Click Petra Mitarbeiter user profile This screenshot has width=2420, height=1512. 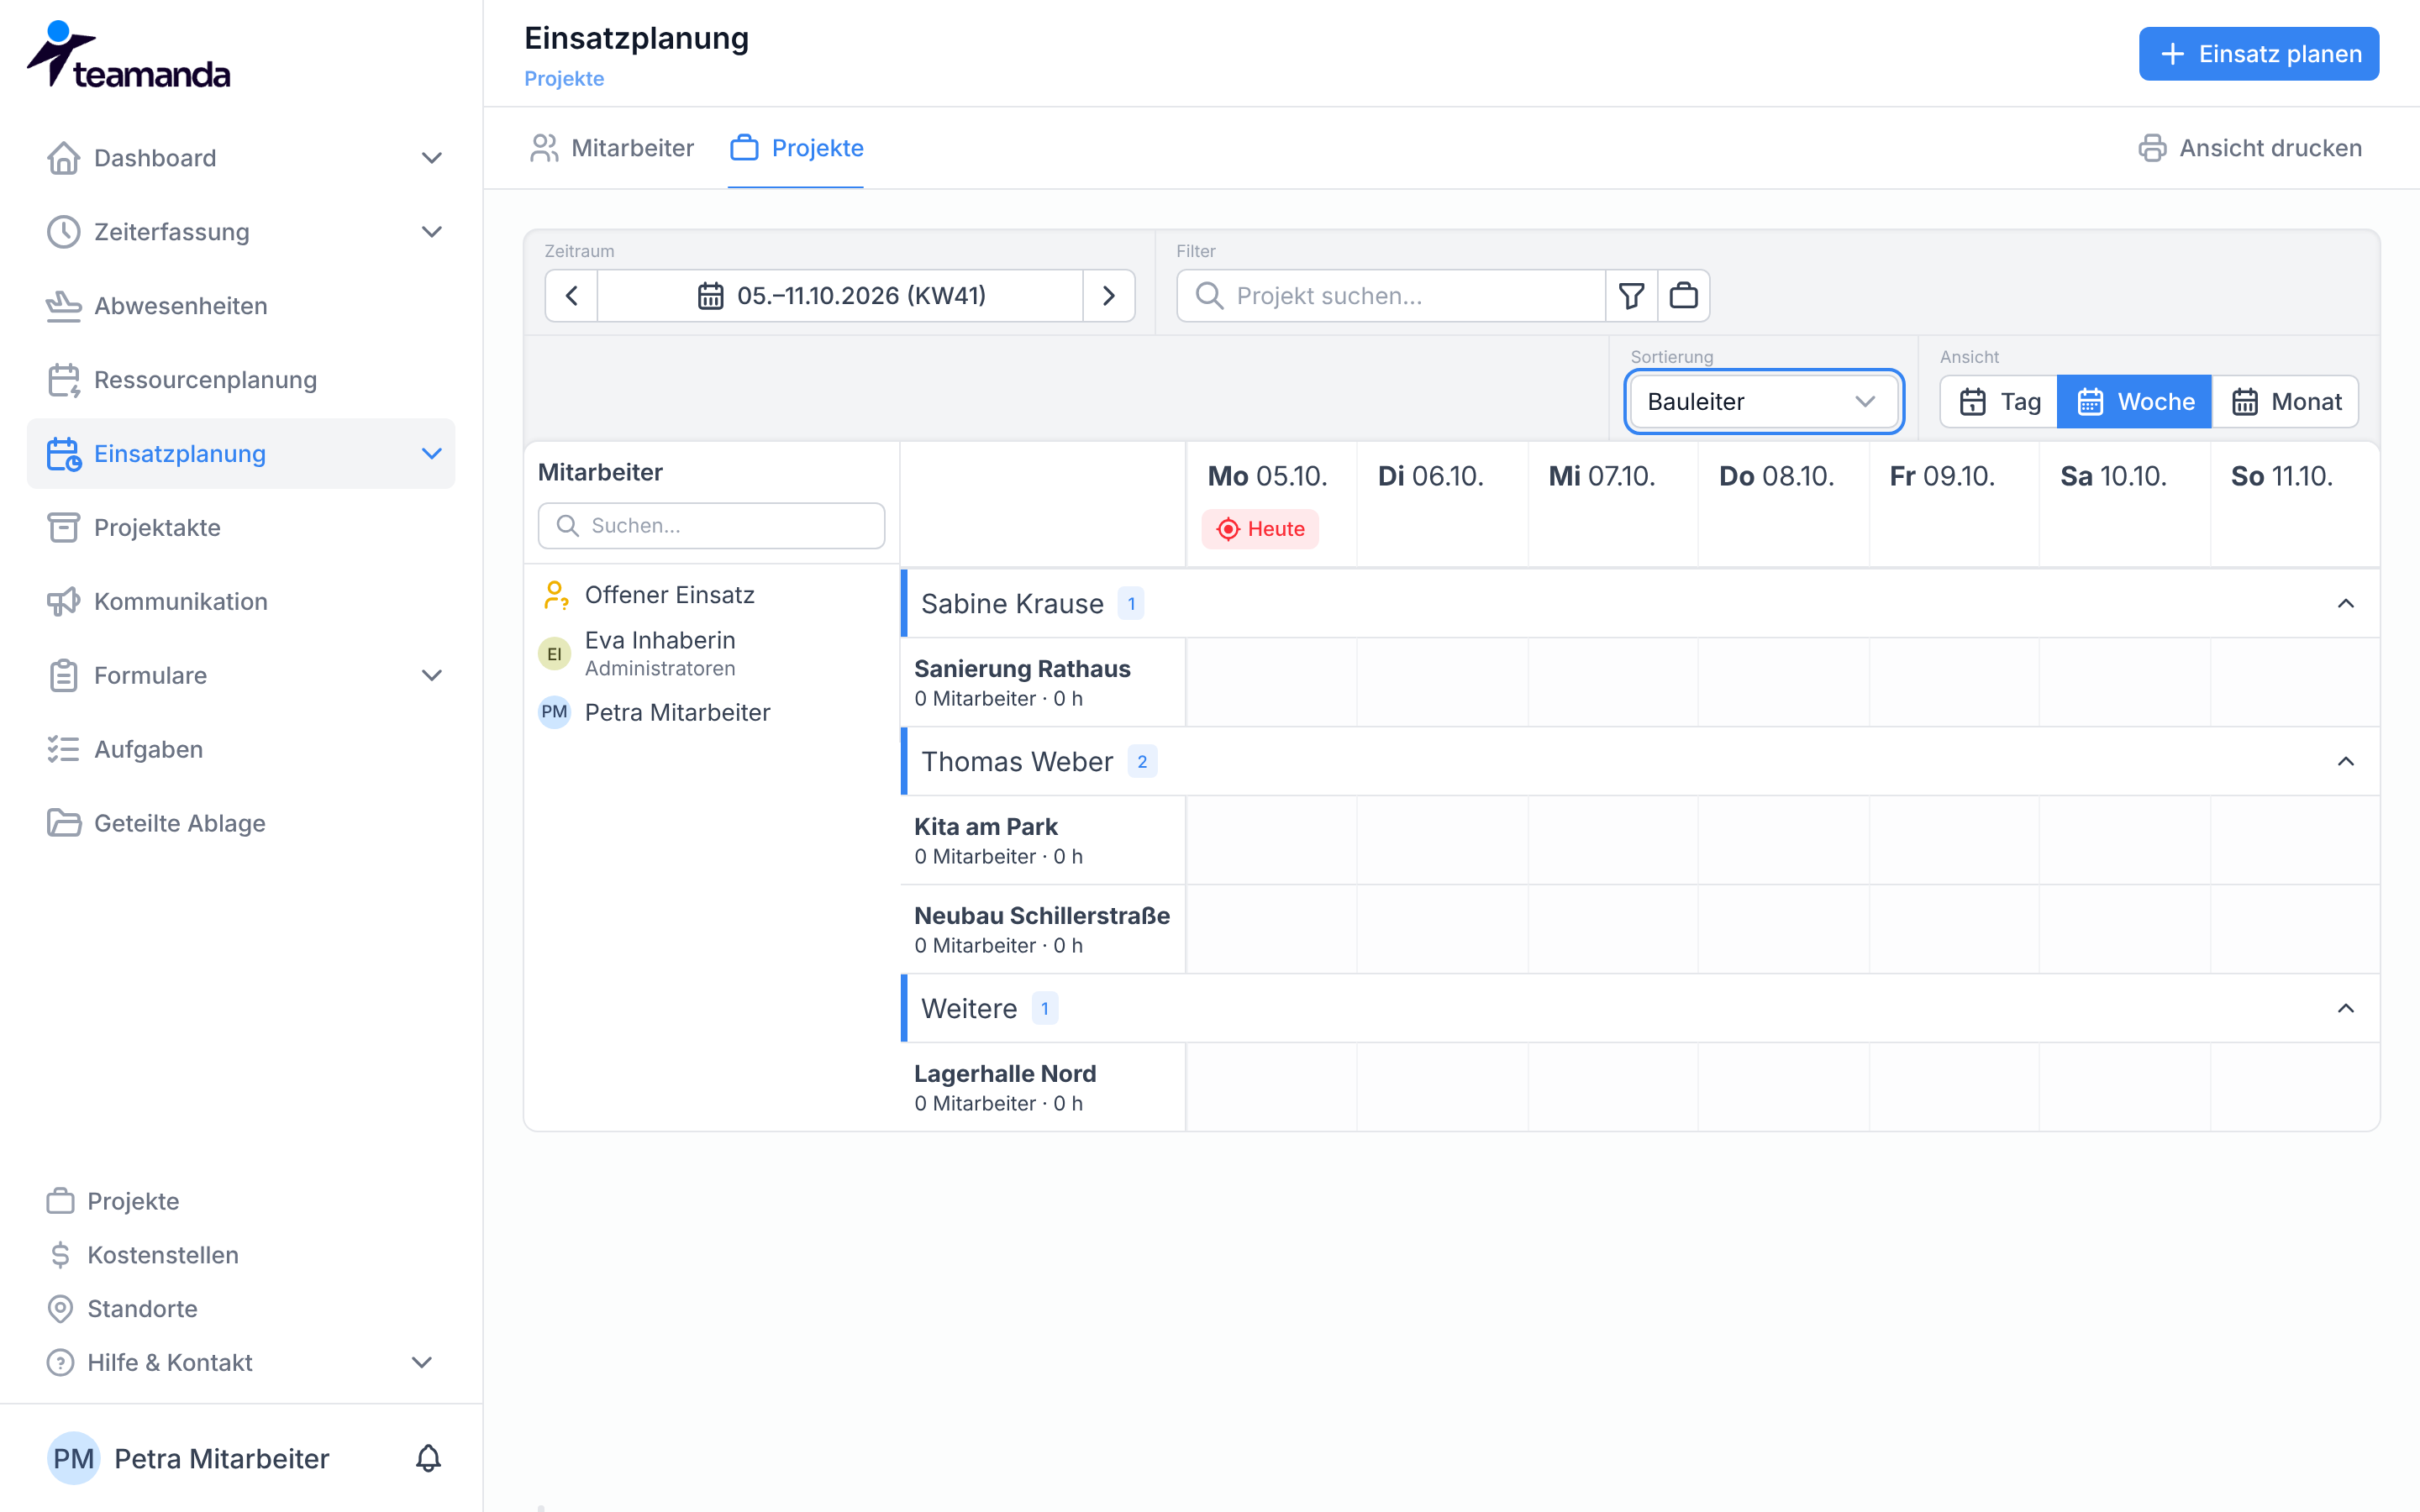pos(188,1458)
